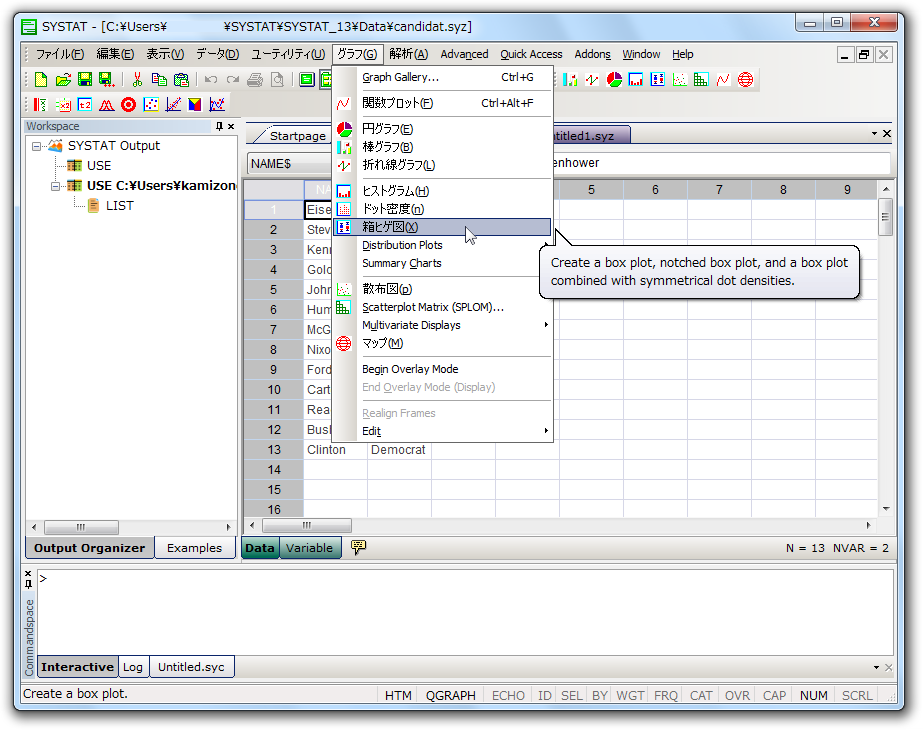Click the Save diskette toolbar icon

click(x=85, y=79)
